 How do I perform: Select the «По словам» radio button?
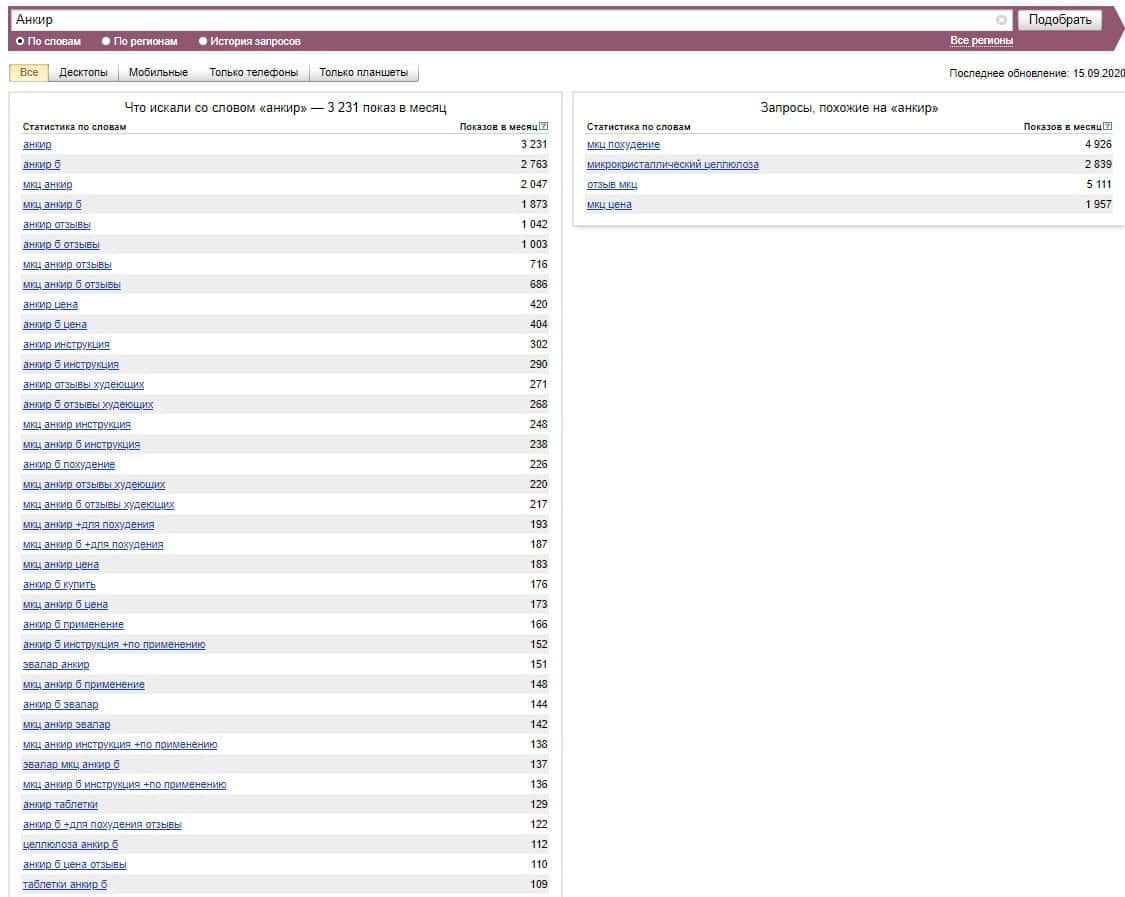[x=20, y=42]
